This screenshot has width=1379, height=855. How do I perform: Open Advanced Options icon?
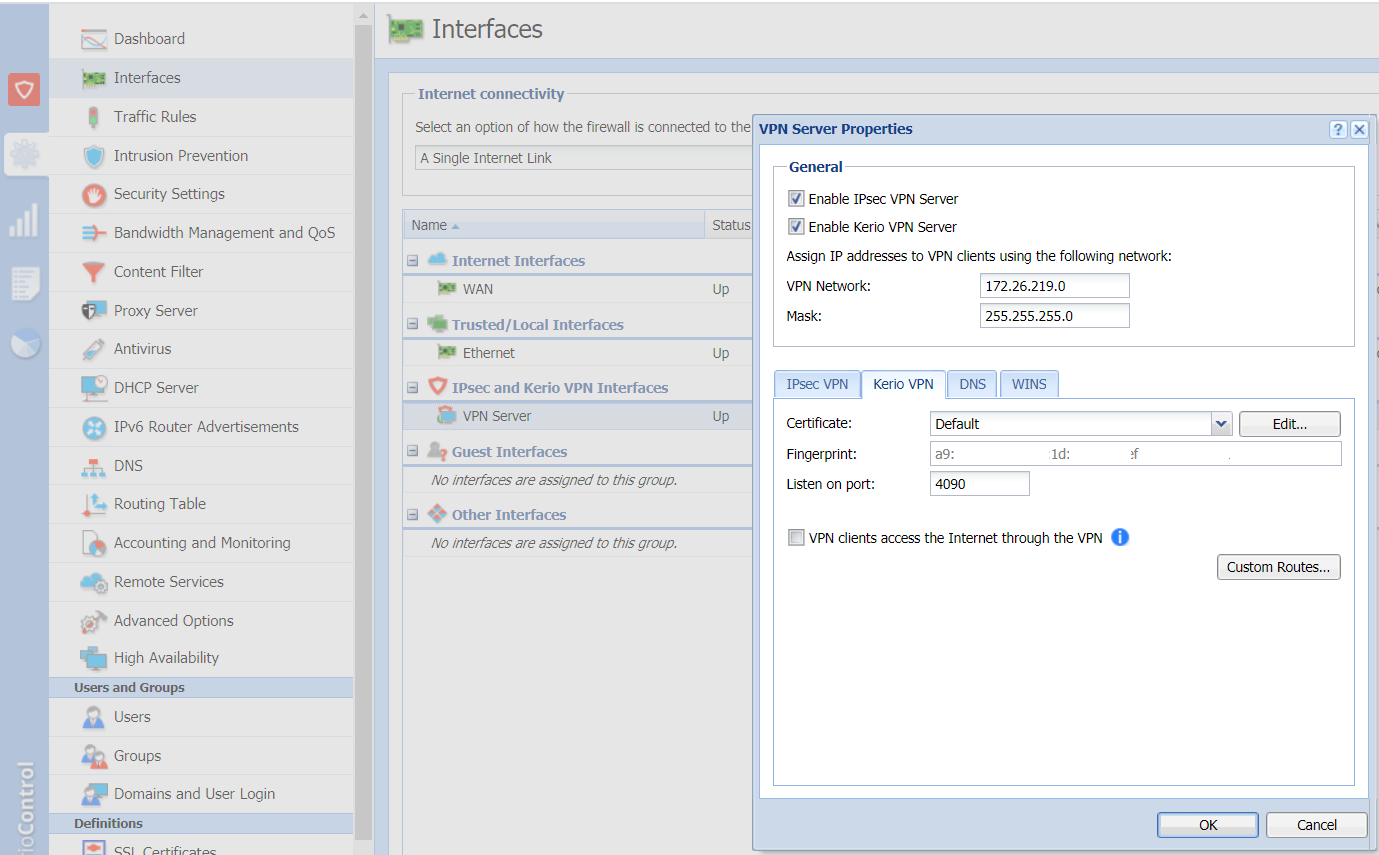pos(94,621)
